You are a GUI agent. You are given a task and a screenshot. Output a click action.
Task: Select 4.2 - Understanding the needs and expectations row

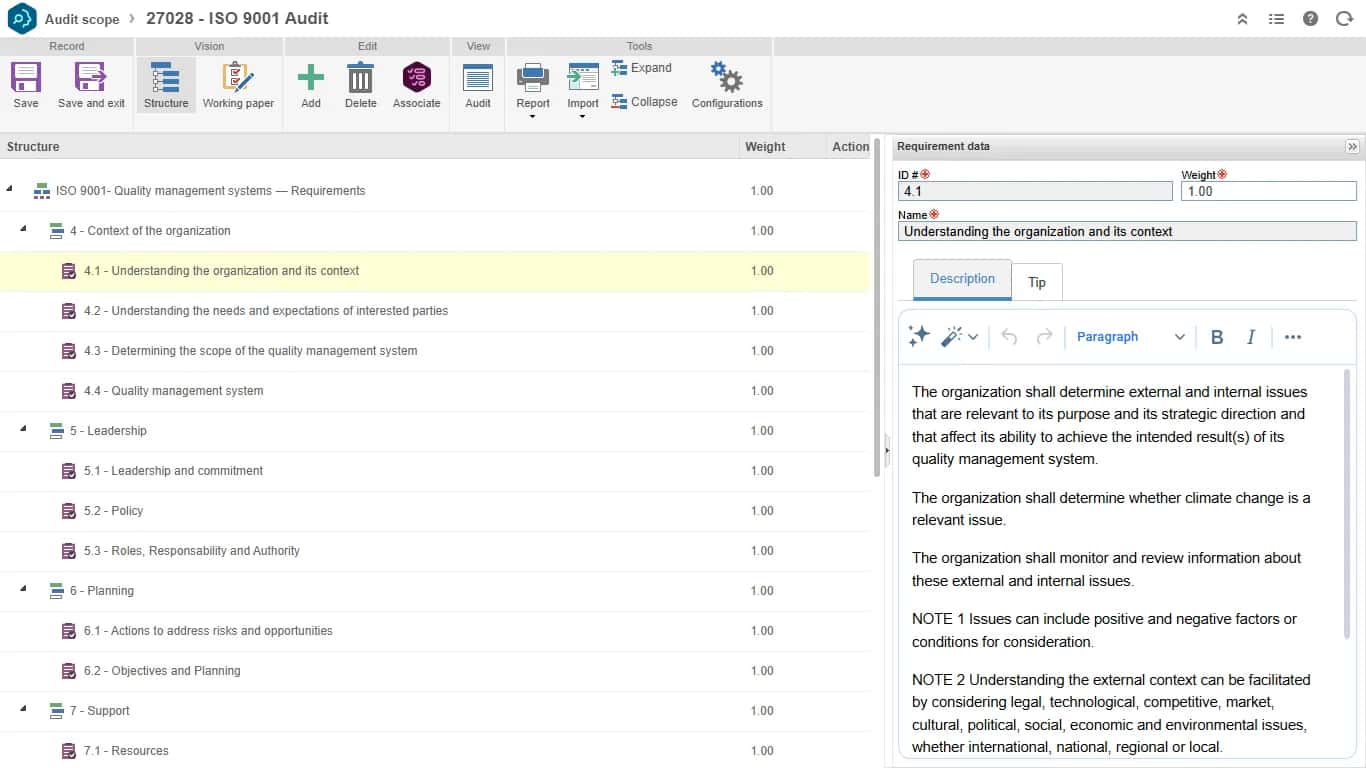[435, 311]
